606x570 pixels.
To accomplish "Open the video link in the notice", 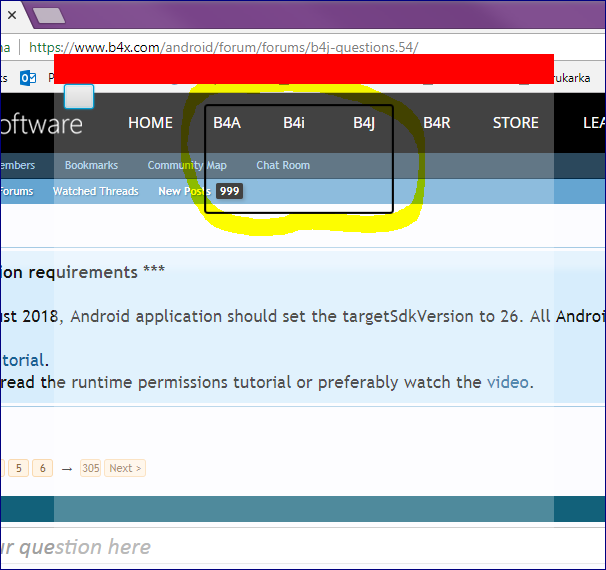I will pyautogui.click(x=507, y=383).
